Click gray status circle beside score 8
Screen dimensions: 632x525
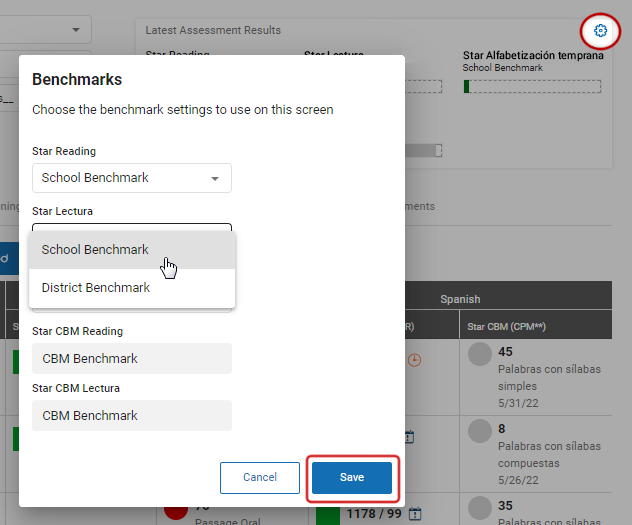(x=480, y=431)
